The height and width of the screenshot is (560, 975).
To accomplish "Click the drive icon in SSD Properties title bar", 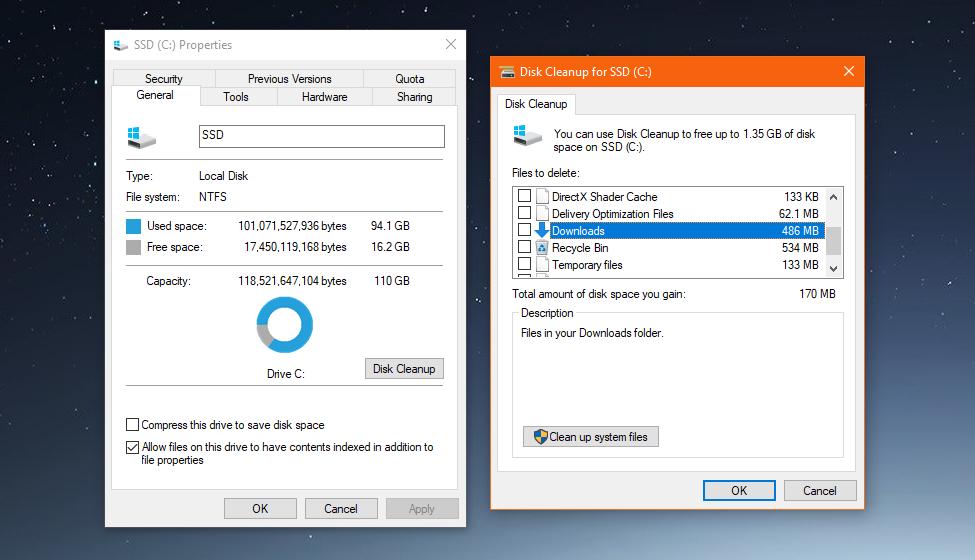I will click(121, 45).
